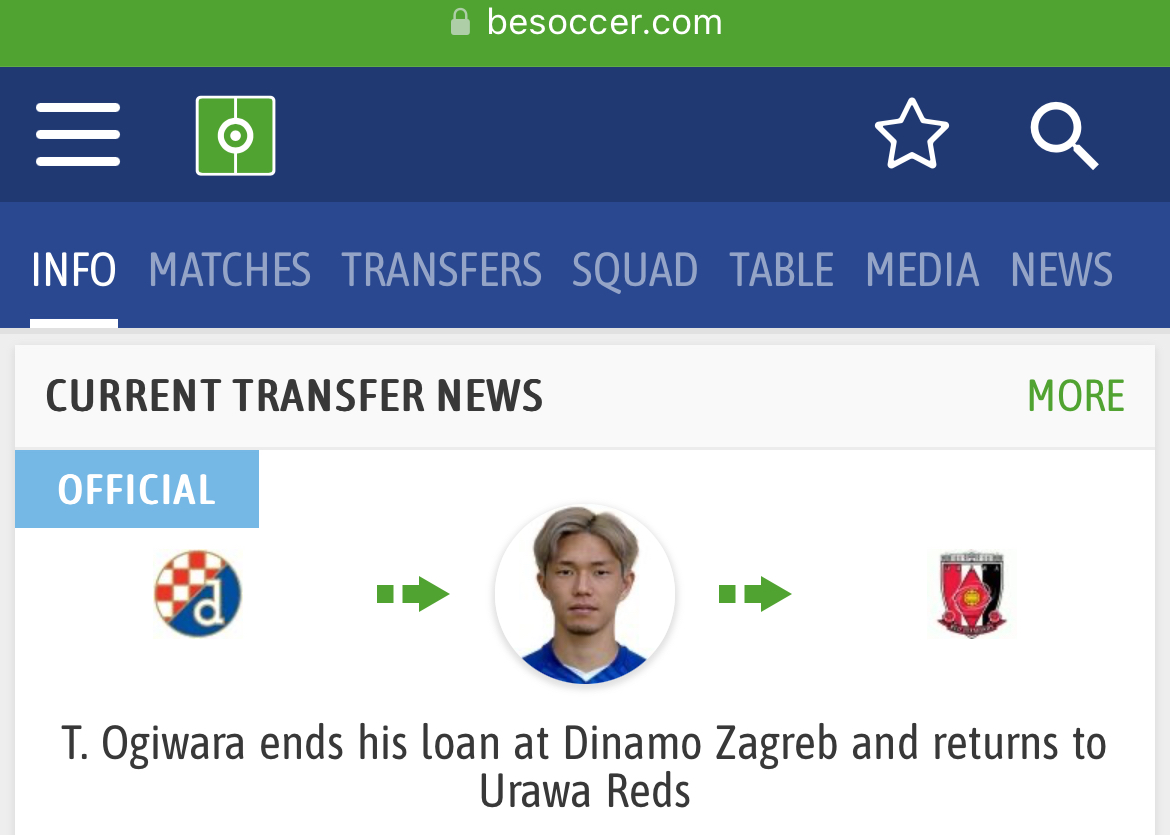Click the Dinamo Zagreb club crest

click(x=198, y=593)
